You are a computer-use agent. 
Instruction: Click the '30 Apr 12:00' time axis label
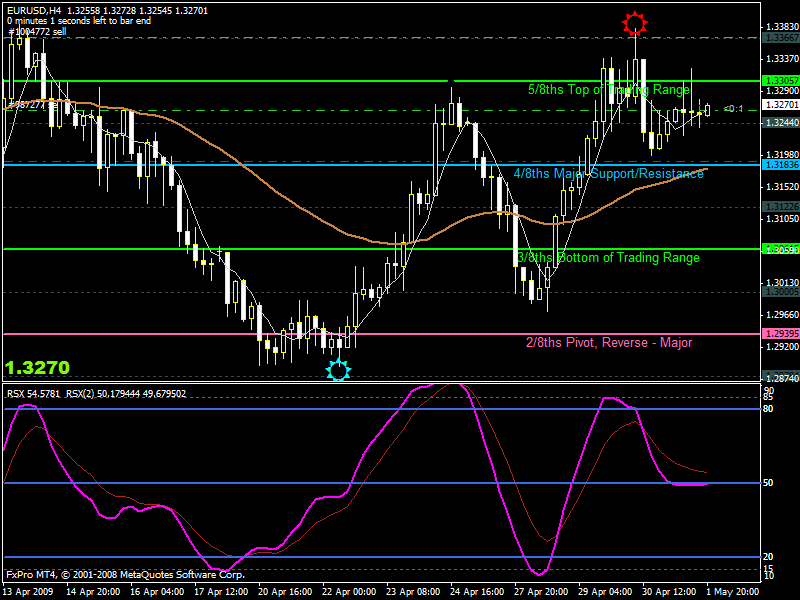pyautogui.click(x=669, y=592)
